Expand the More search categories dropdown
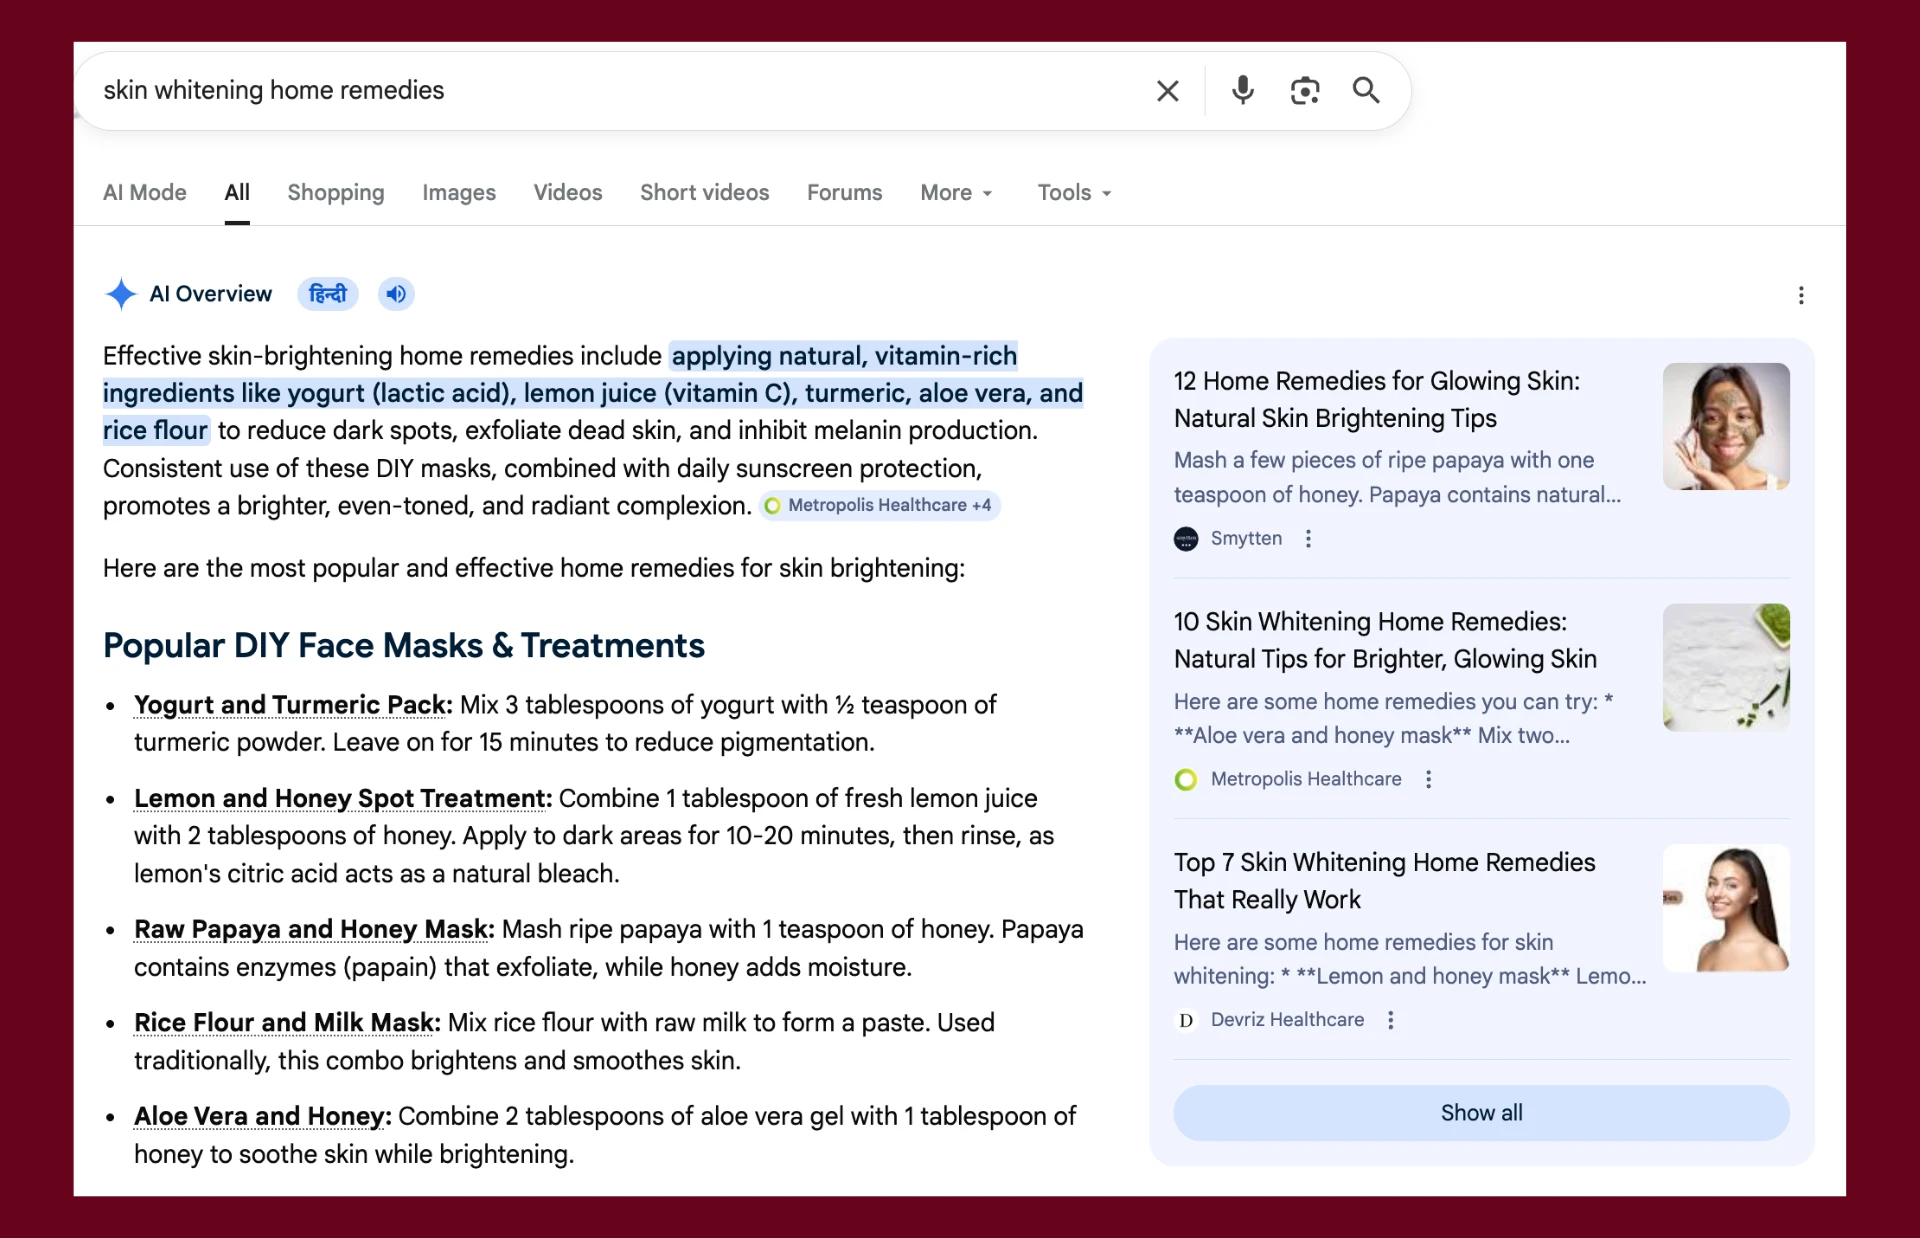 pyautogui.click(x=956, y=192)
